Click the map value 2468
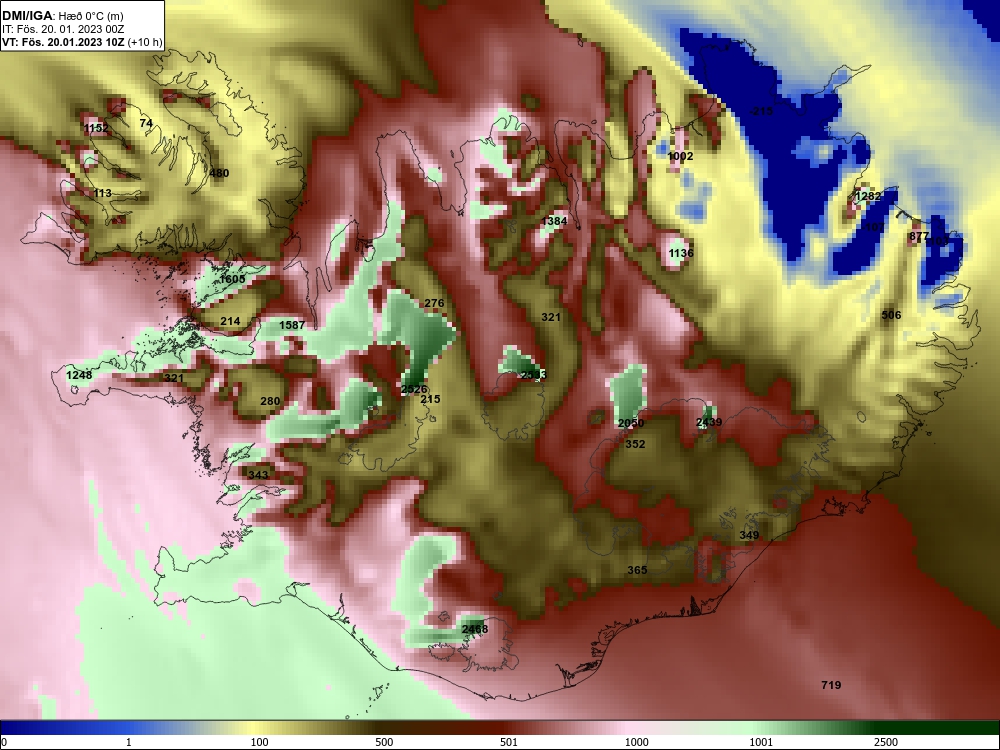The height and width of the screenshot is (750, 1000). (474, 629)
